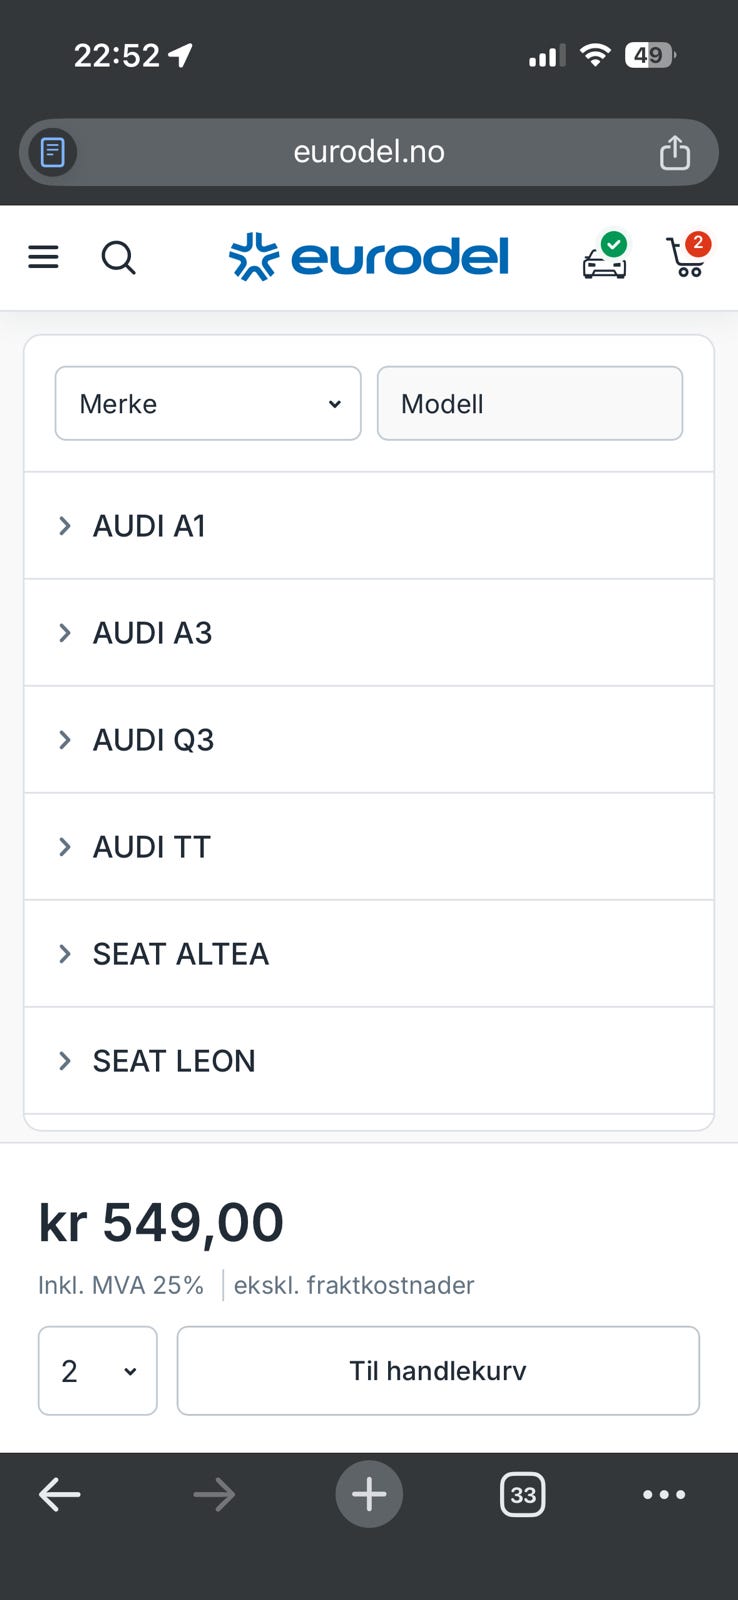Open the hamburger menu
This screenshot has width=738, height=1600.
[43, 258]
